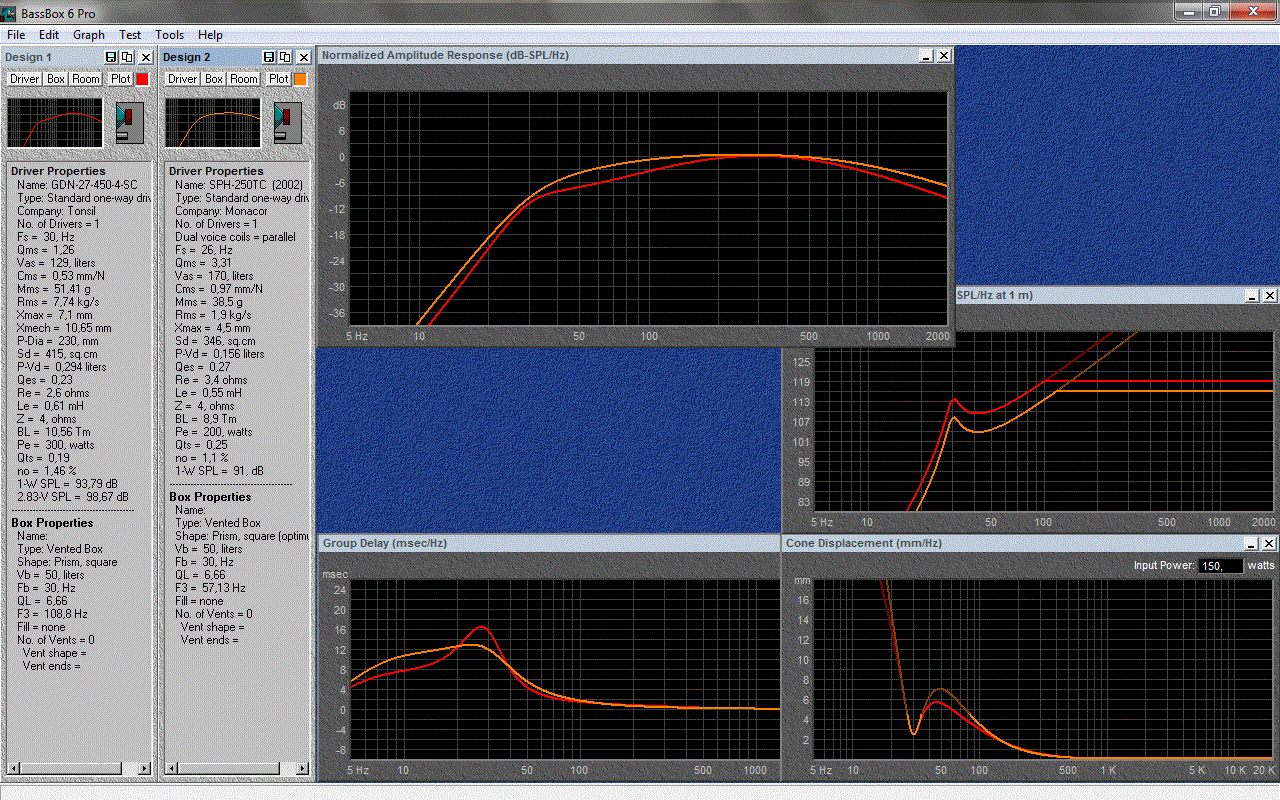Toggle the Plot button for Design 2
This screenshot has width=1280, height=800.
click(279, 79)
